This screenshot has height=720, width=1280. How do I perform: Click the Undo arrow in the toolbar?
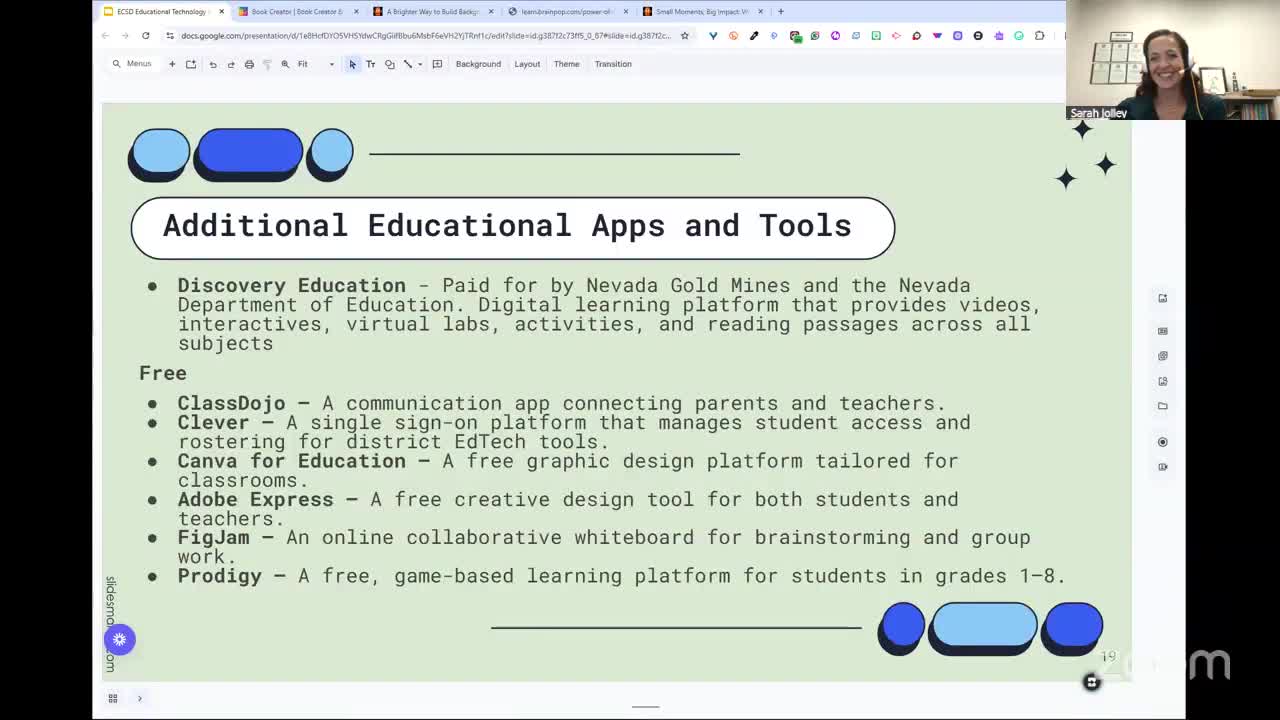point(213,64)
